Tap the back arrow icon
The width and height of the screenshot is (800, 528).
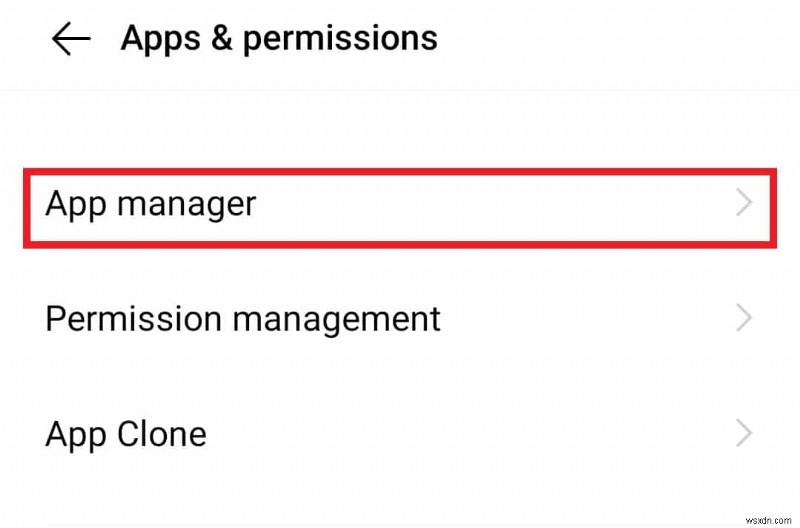click(70, 39)
